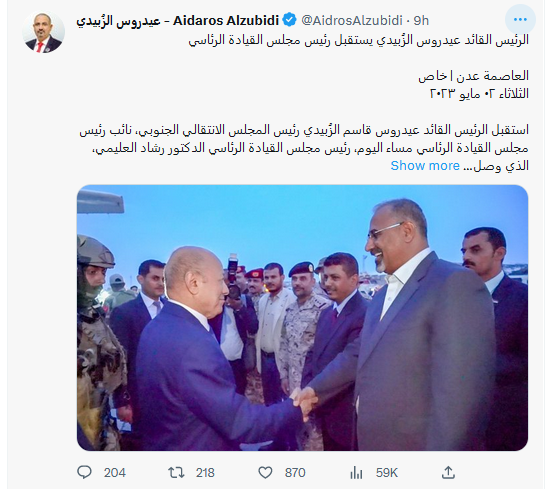Open the view analytics bar chart icon
Screen dimensions: 557x489
point(356,473)
